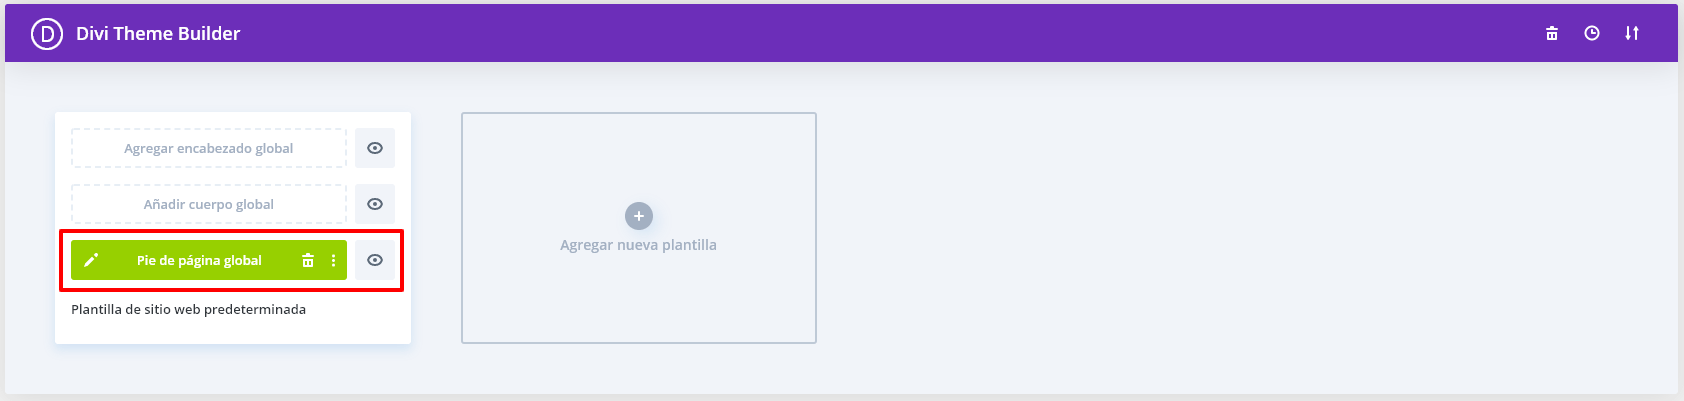Click the Divi logo icon
1684x401 pixels.
pyautogui.click(x=47, y=34)
